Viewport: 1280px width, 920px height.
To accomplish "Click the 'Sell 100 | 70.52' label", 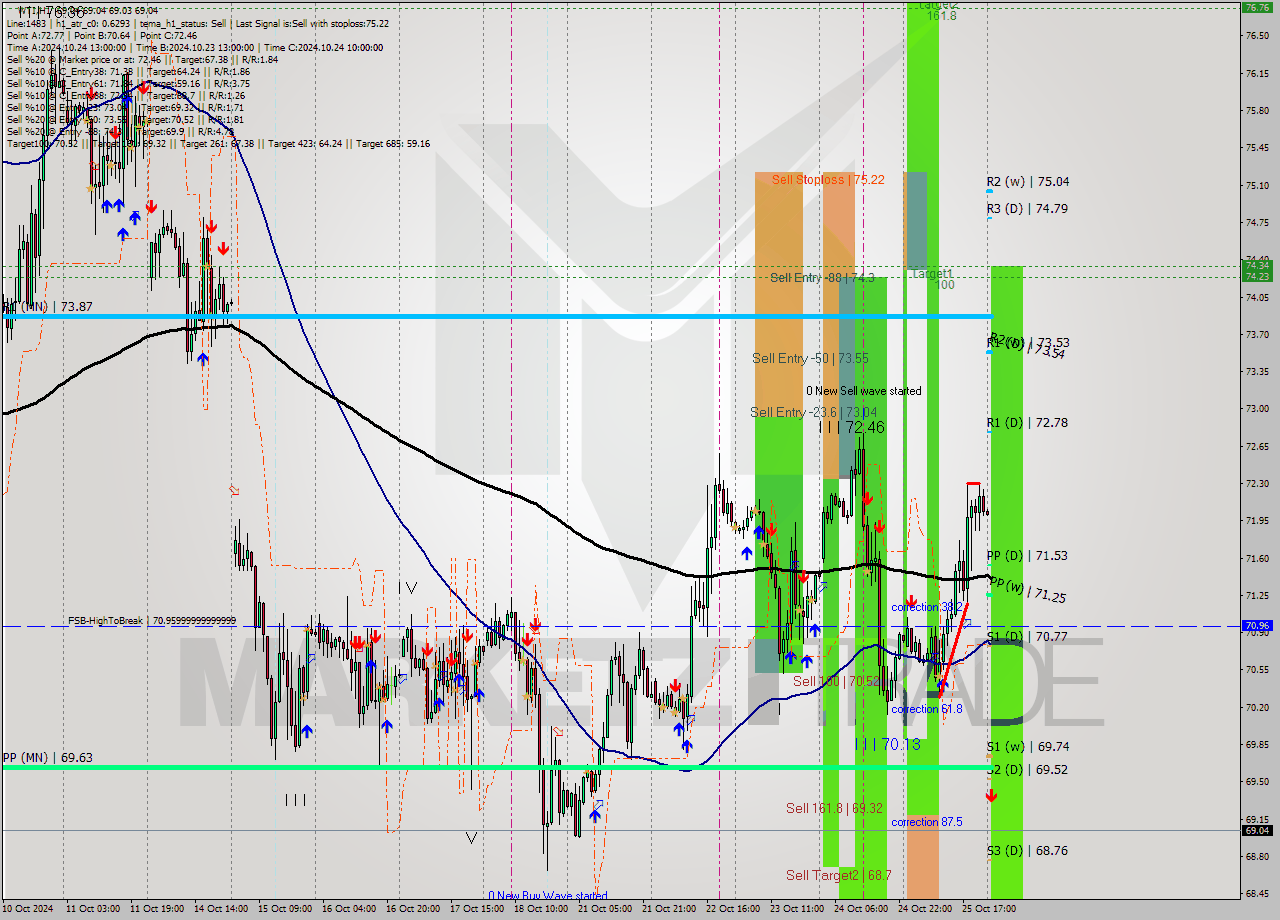I will click(837, 681).
